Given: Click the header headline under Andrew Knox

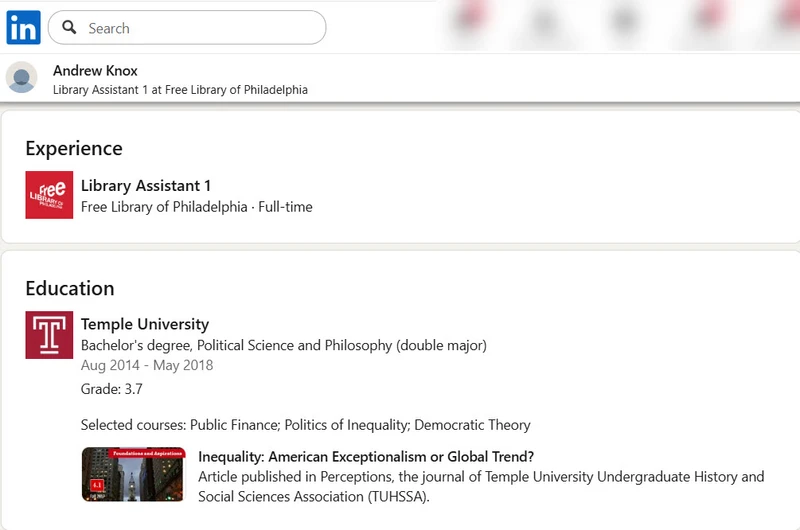Looking at the screenshot, I should coord(180,90).
